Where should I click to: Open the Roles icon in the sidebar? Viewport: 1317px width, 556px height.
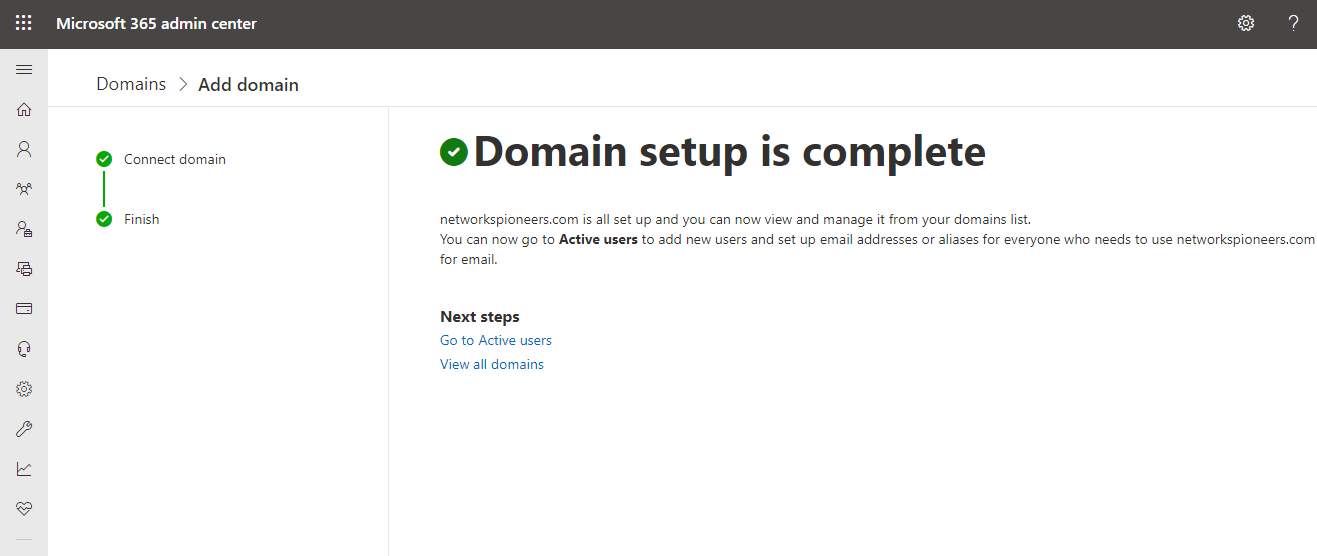tap(24, 229)
